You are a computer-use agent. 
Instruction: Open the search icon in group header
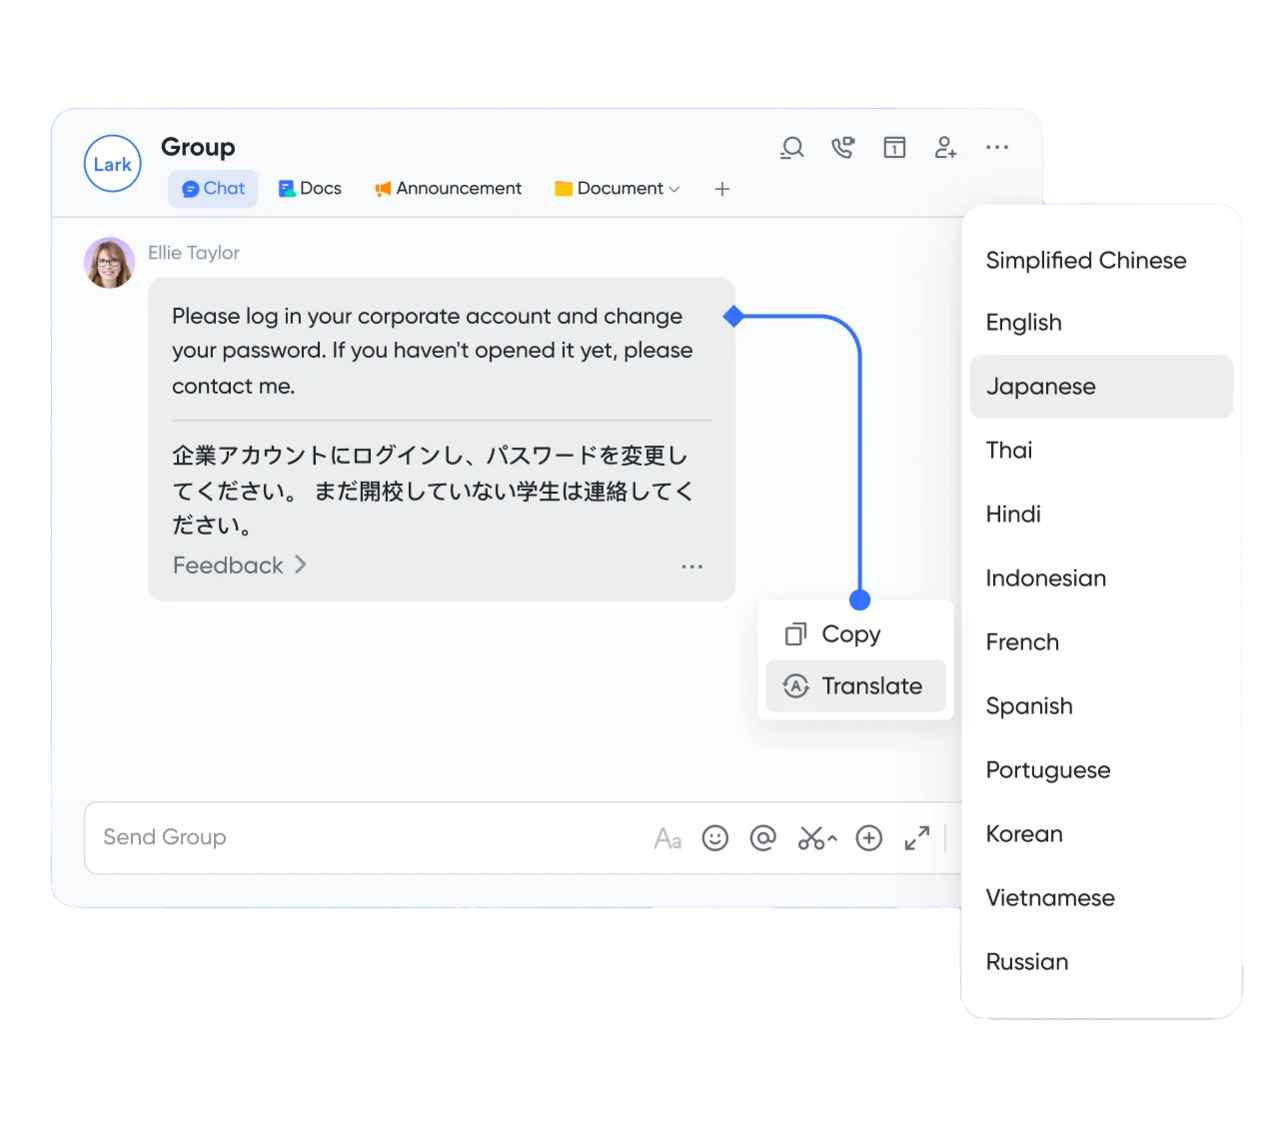point(792,148)
